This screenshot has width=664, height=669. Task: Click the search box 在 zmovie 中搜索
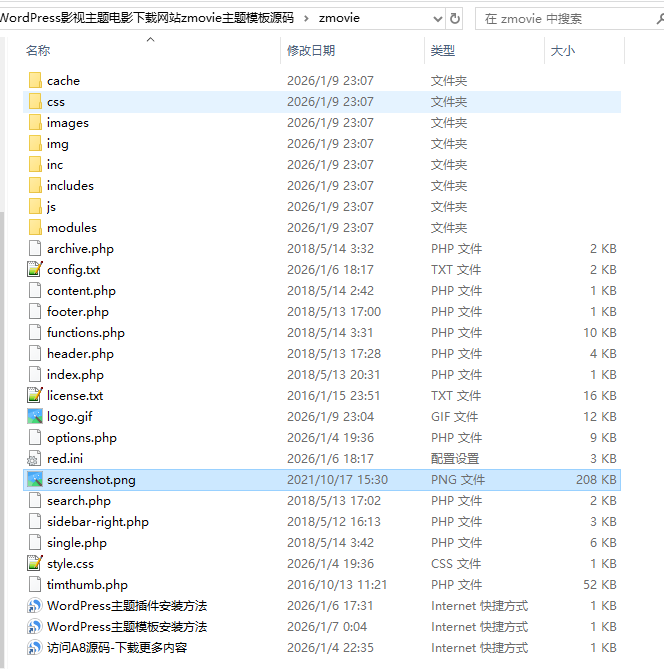568,19
